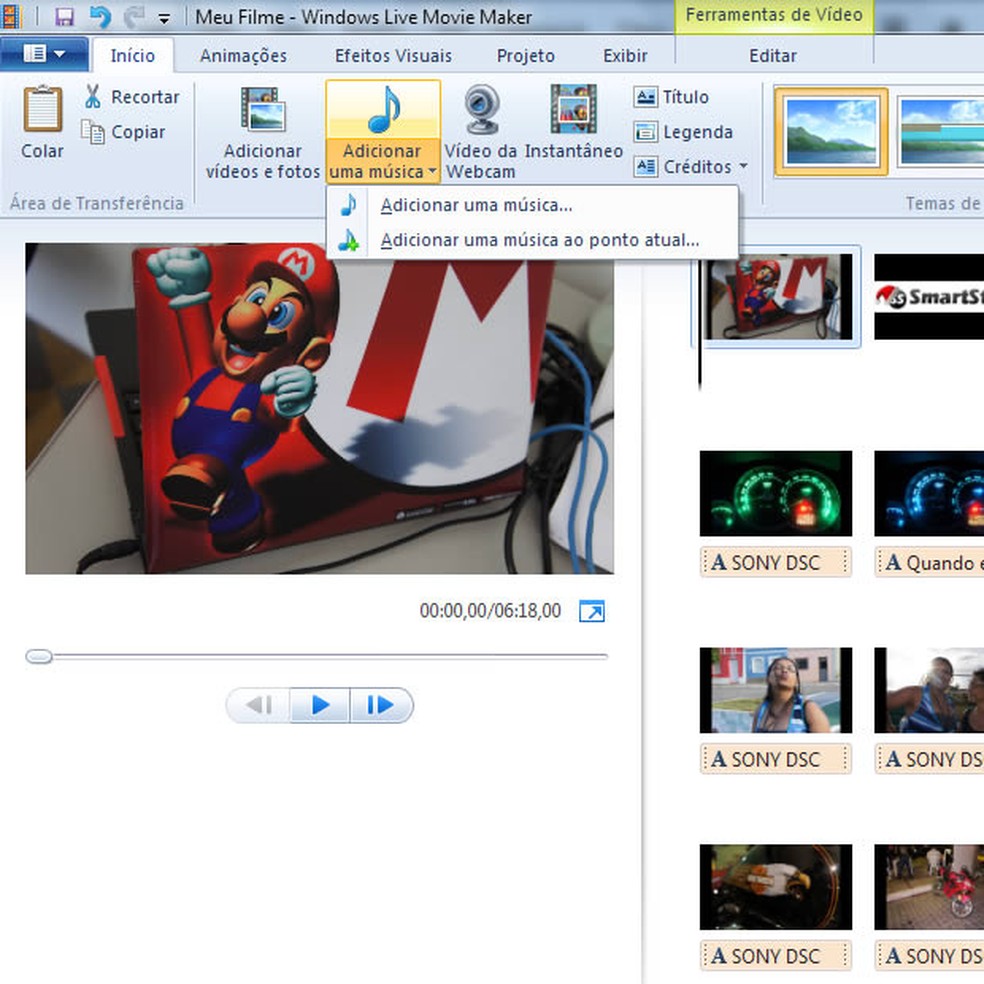Click Adicionar vídeos e fotos icon
984x984 pixels.
coord(263,110)
